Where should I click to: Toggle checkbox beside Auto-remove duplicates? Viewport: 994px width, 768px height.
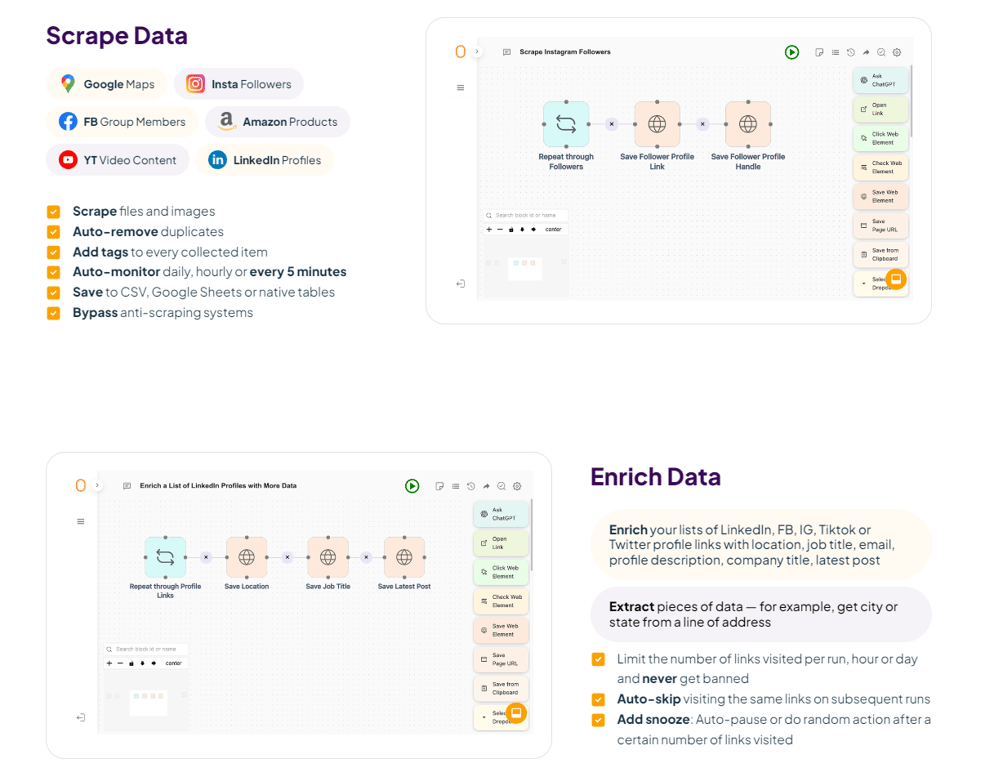point(54,232)
